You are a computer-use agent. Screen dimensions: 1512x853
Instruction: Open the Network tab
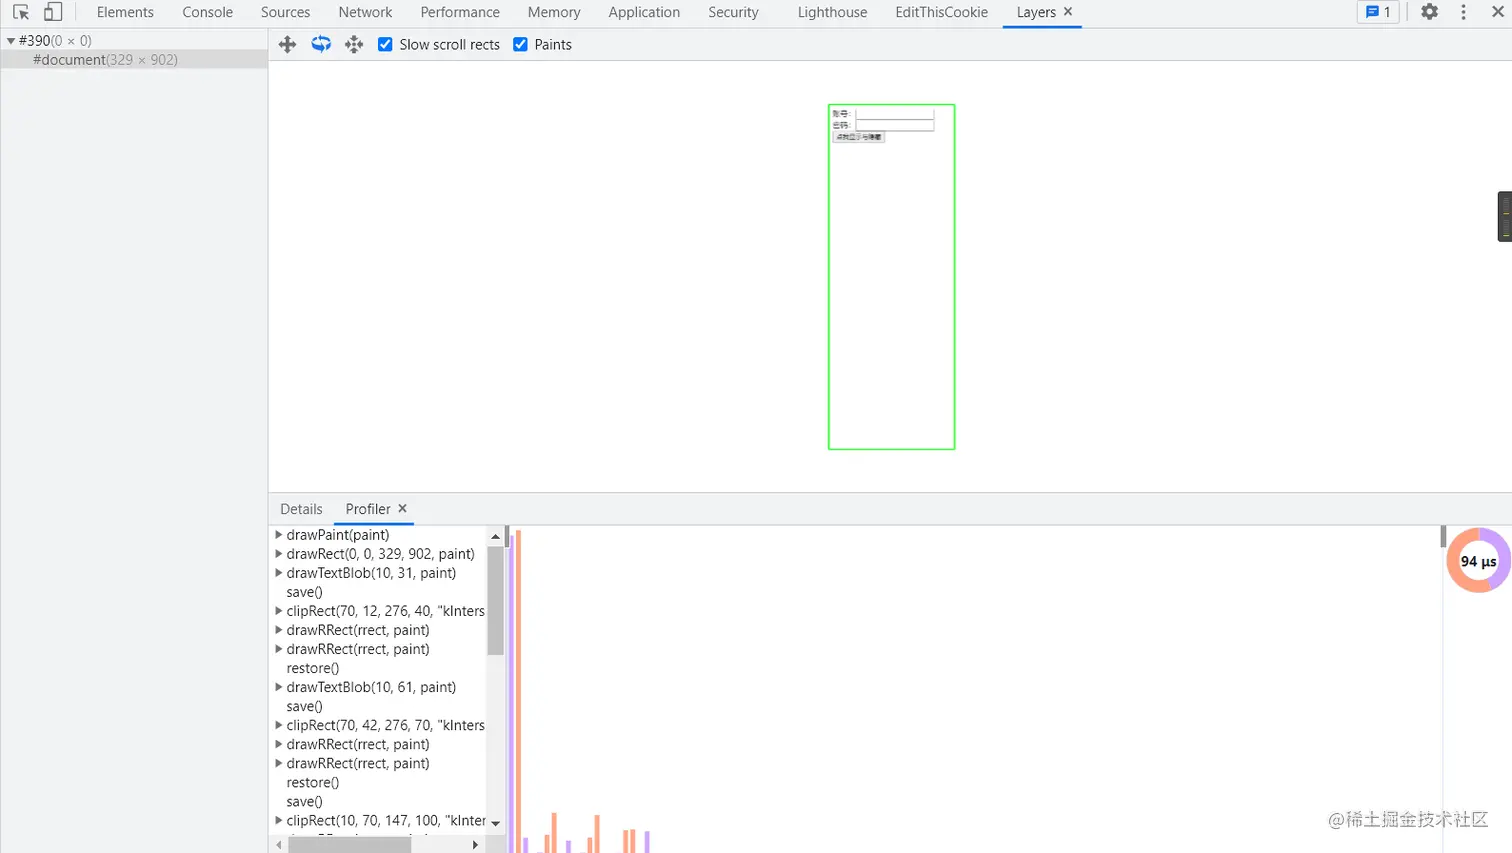pos(365,12)
